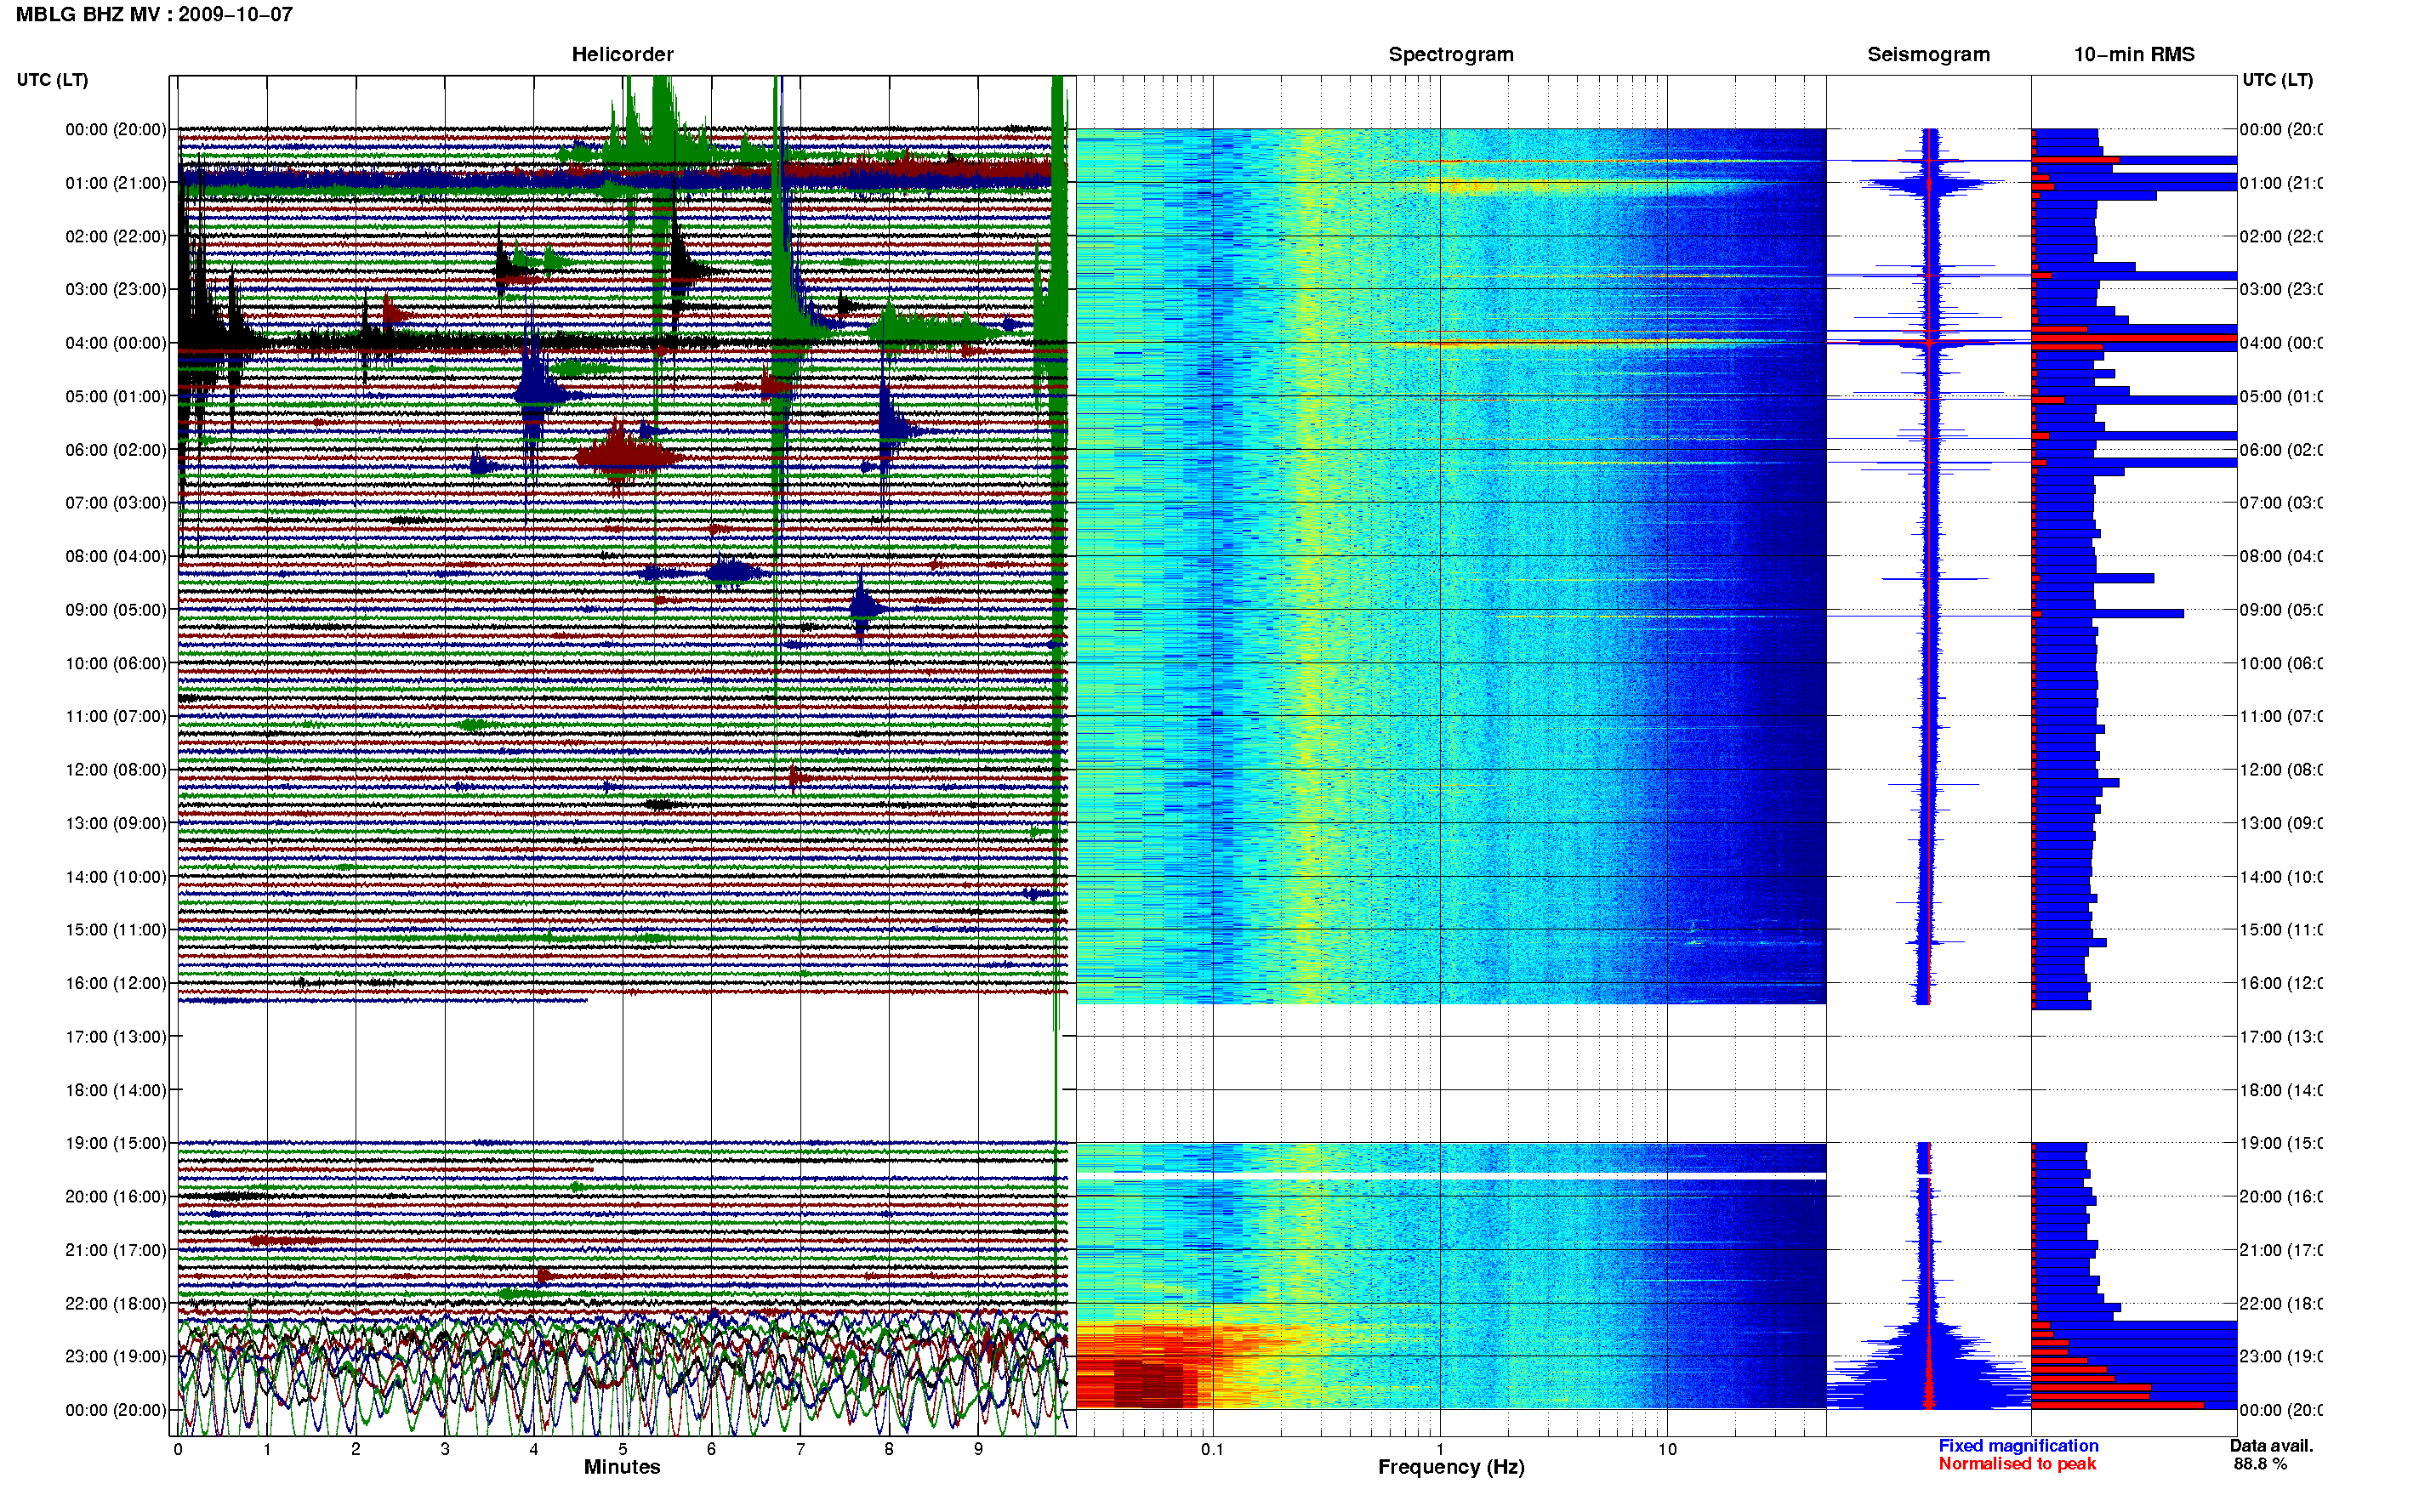
Task: Click the '08:00 (04:00)' left time label
Action: (116, 556)
